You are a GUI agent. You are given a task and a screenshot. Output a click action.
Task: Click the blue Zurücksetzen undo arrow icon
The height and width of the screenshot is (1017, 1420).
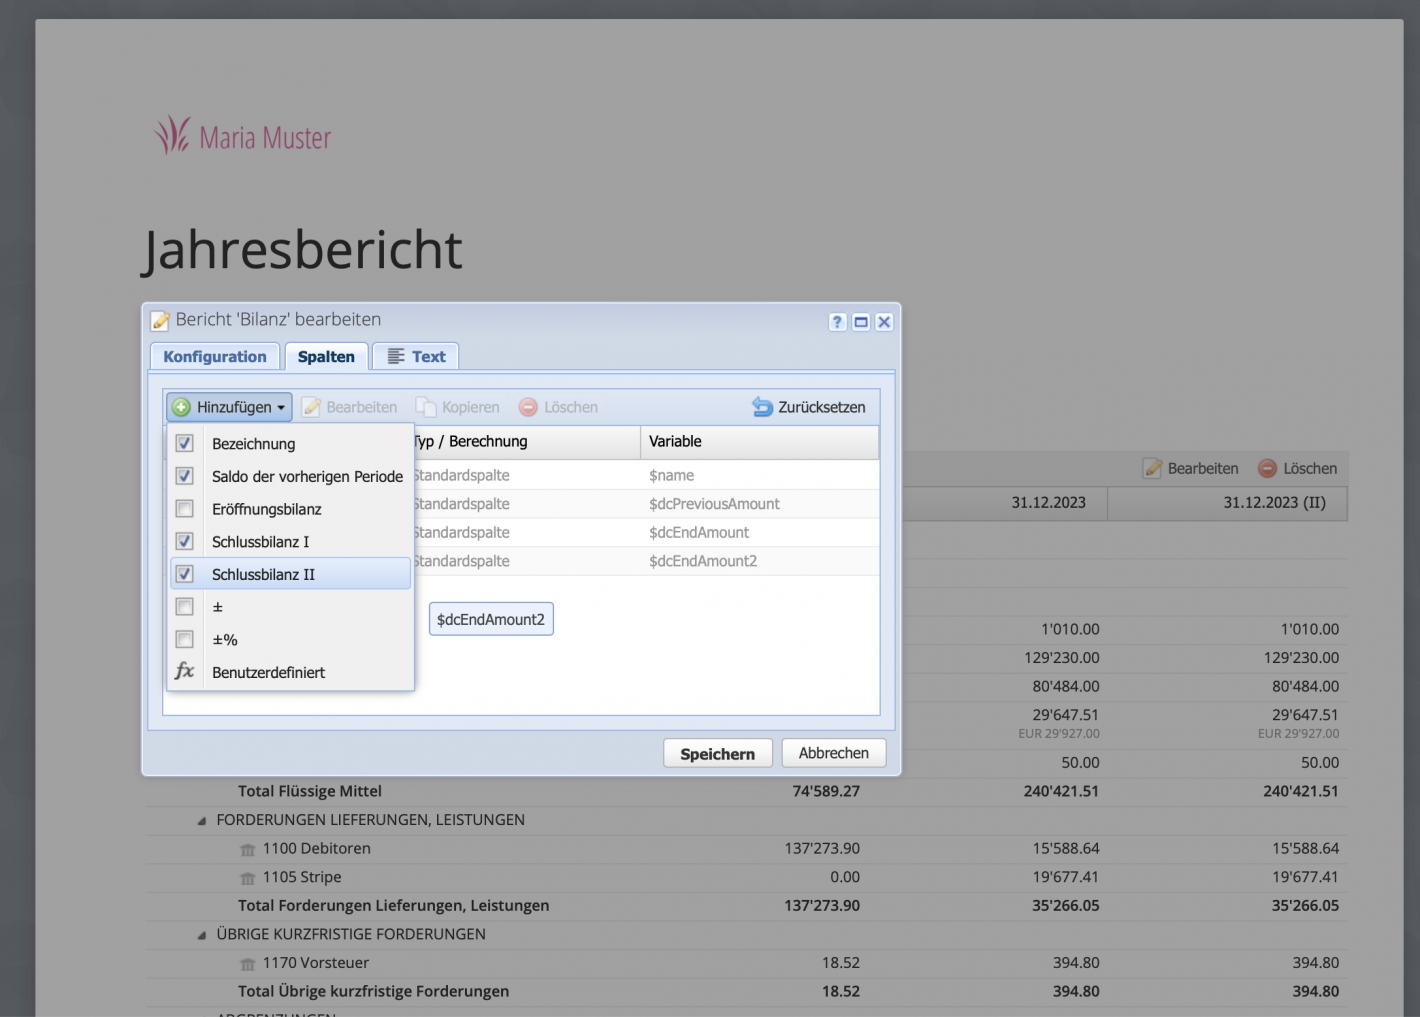[762, 406]
